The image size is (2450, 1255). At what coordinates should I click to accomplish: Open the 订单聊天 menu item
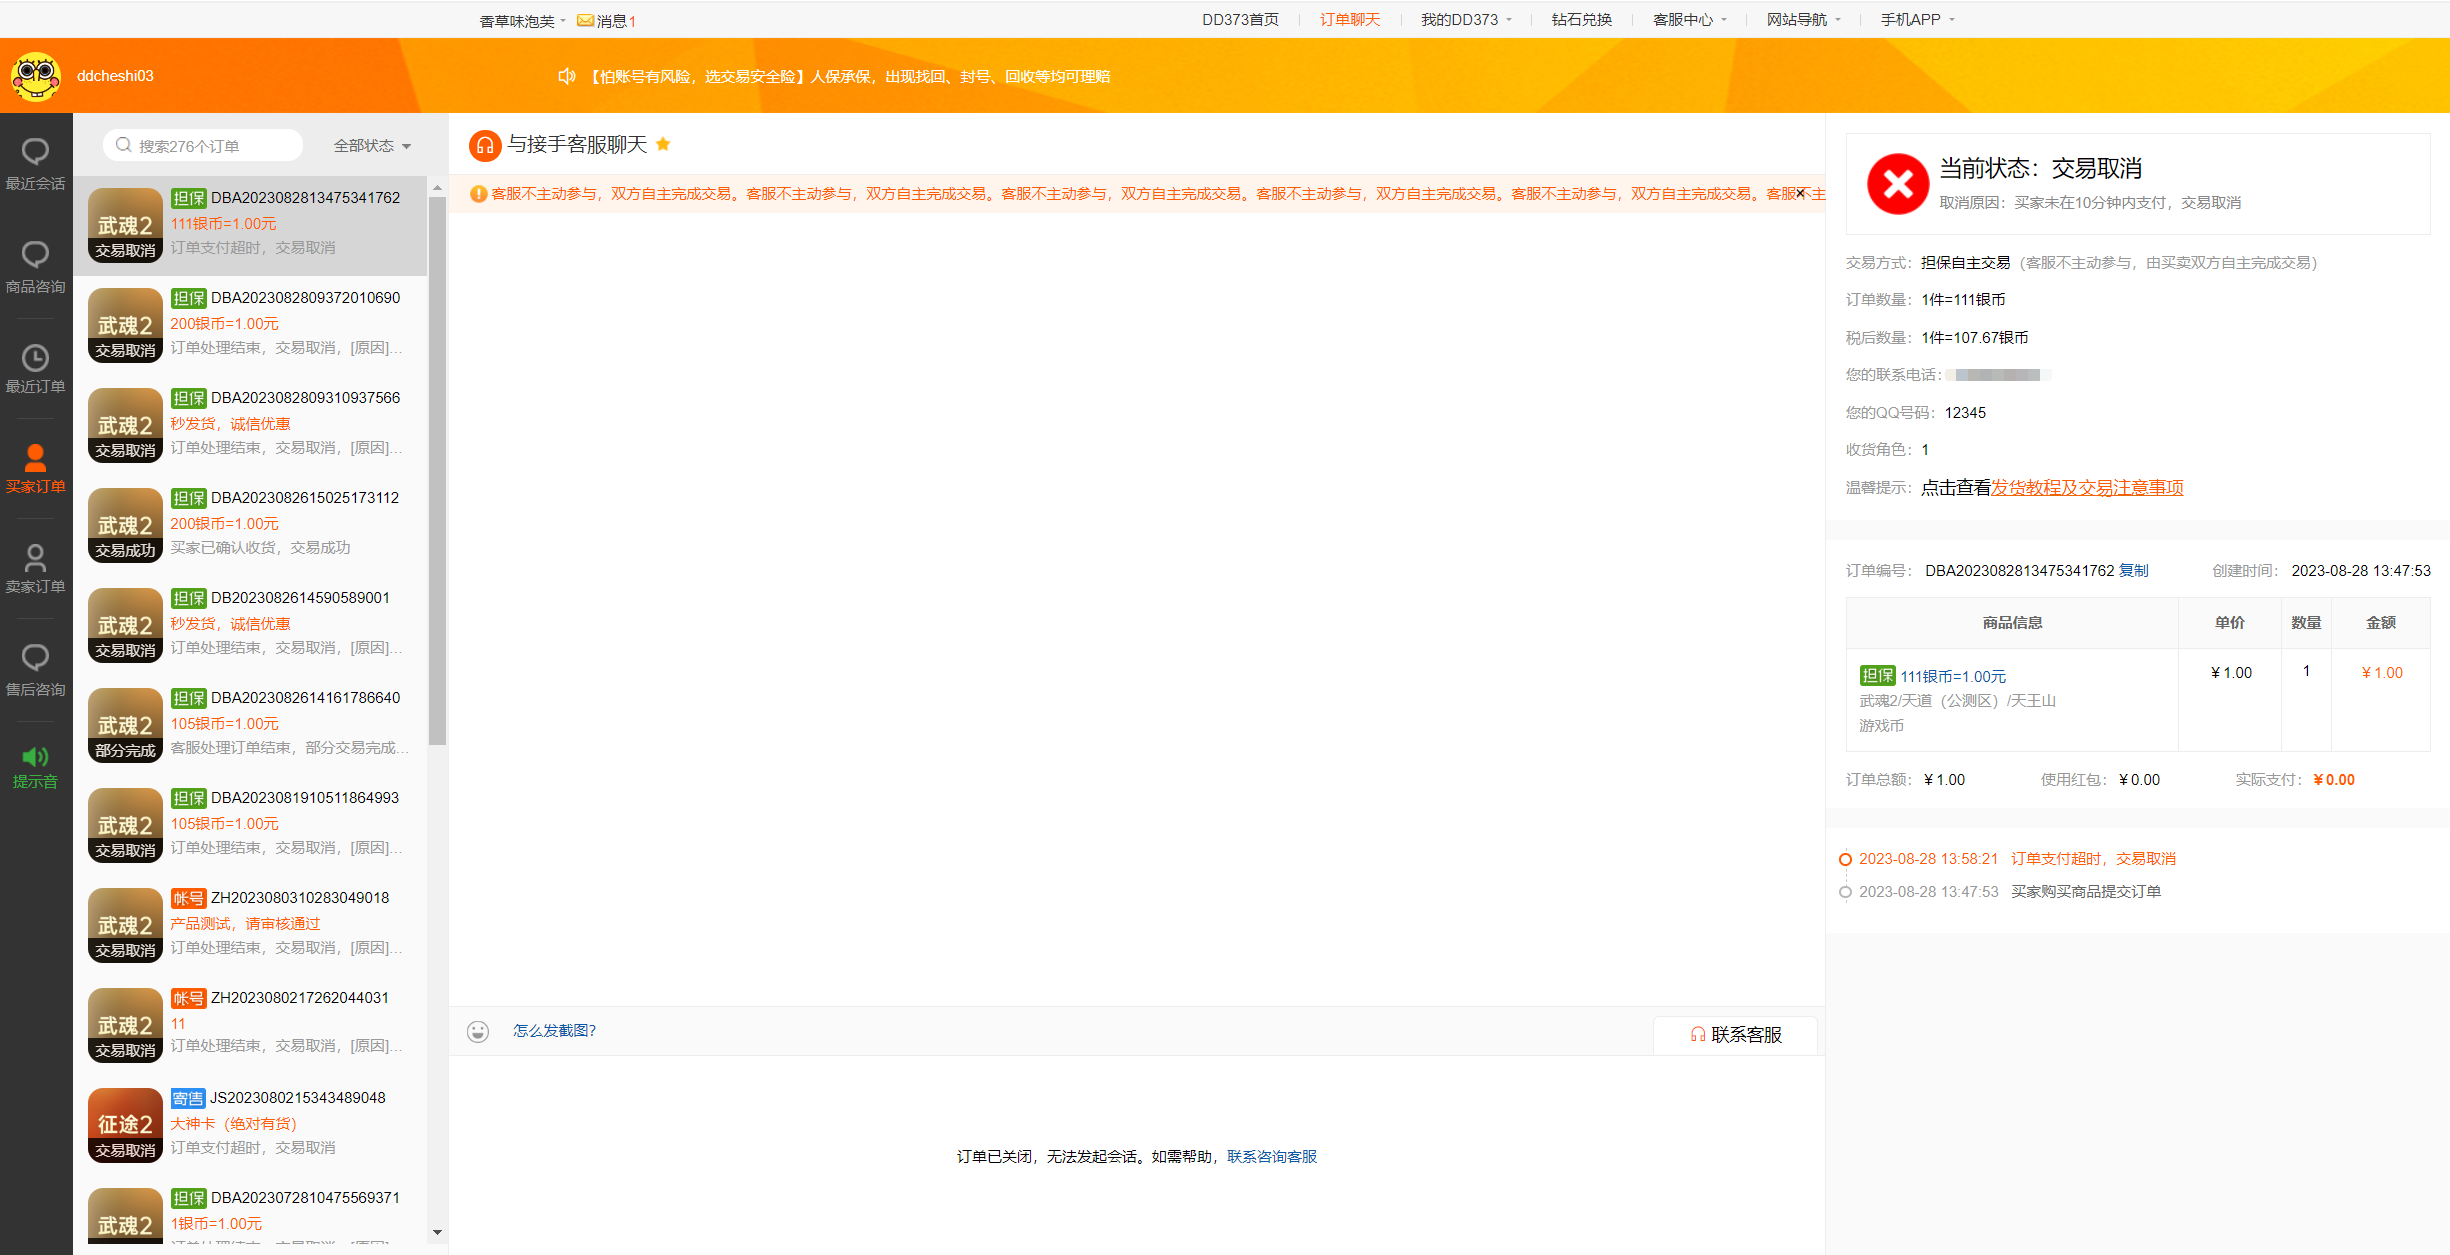[1350, 19]
